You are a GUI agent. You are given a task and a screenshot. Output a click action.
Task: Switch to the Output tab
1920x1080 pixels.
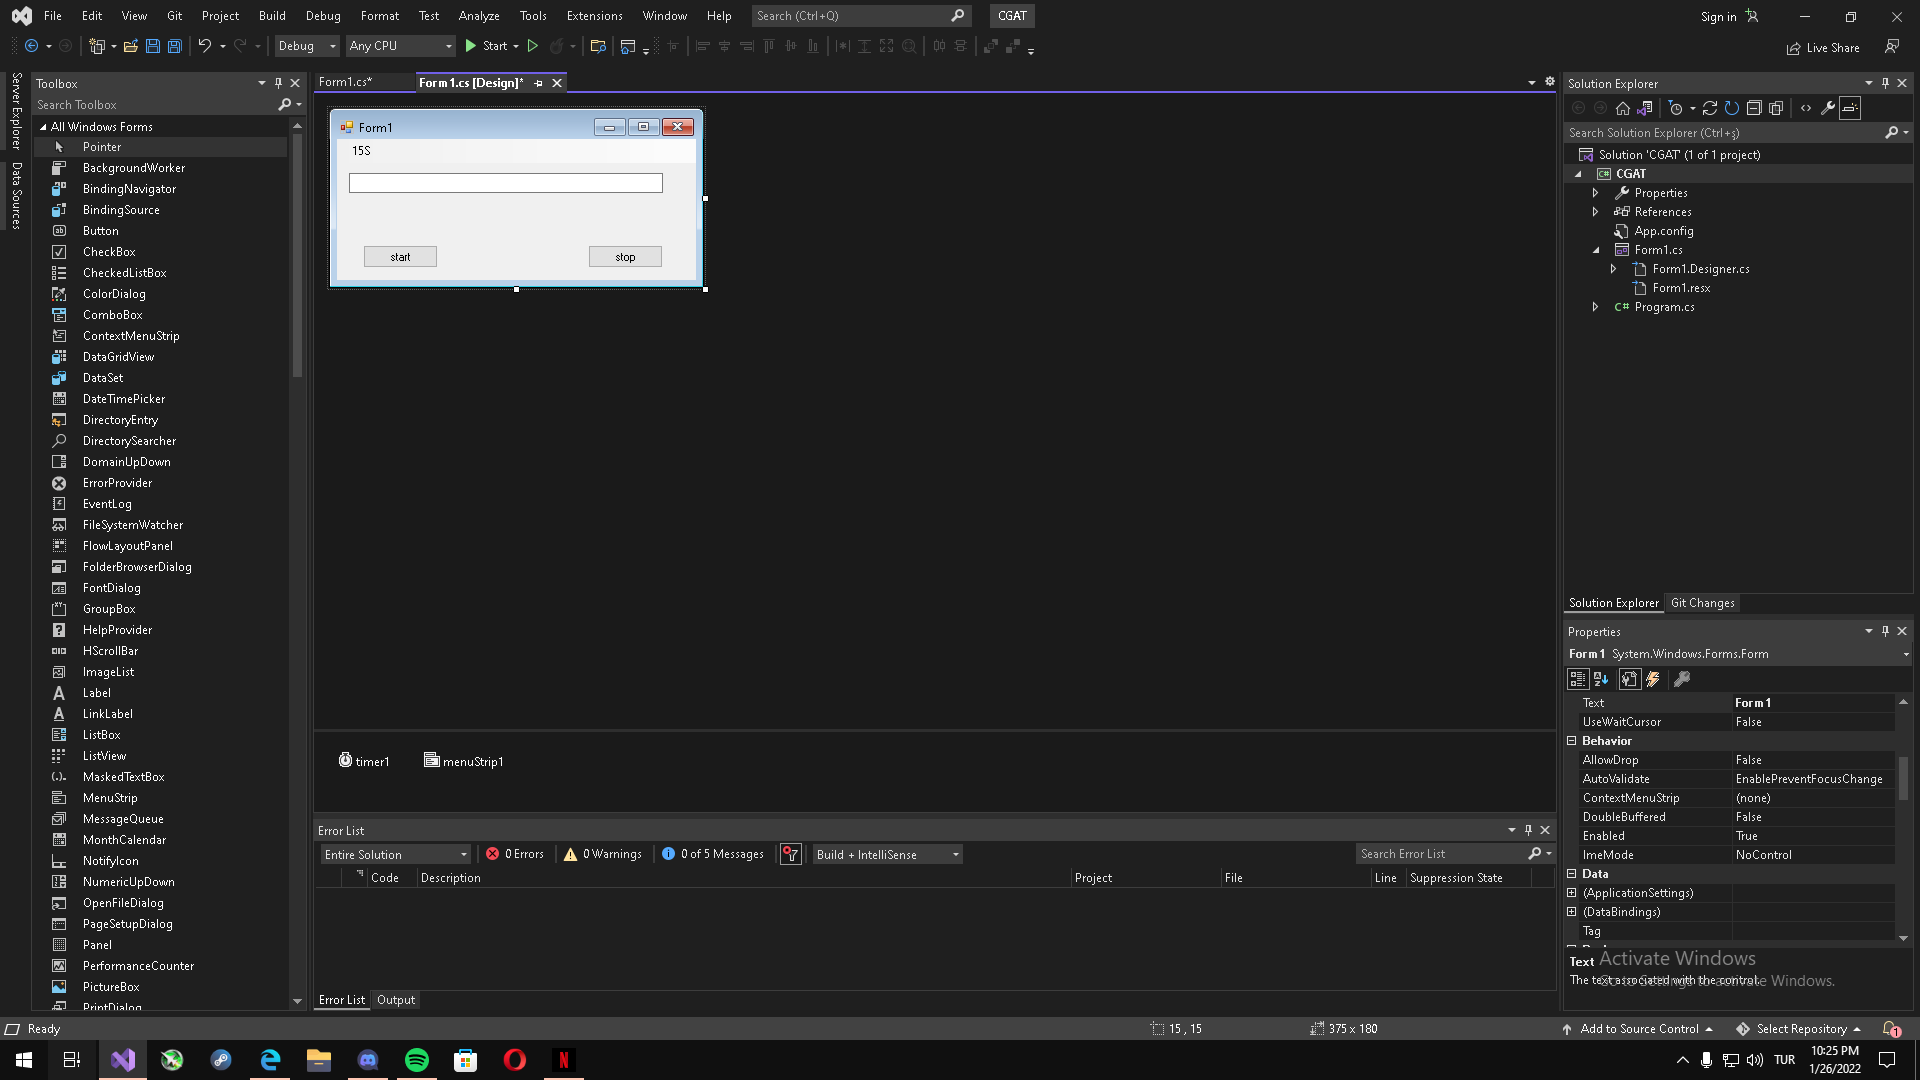(x=395, y=1000)
